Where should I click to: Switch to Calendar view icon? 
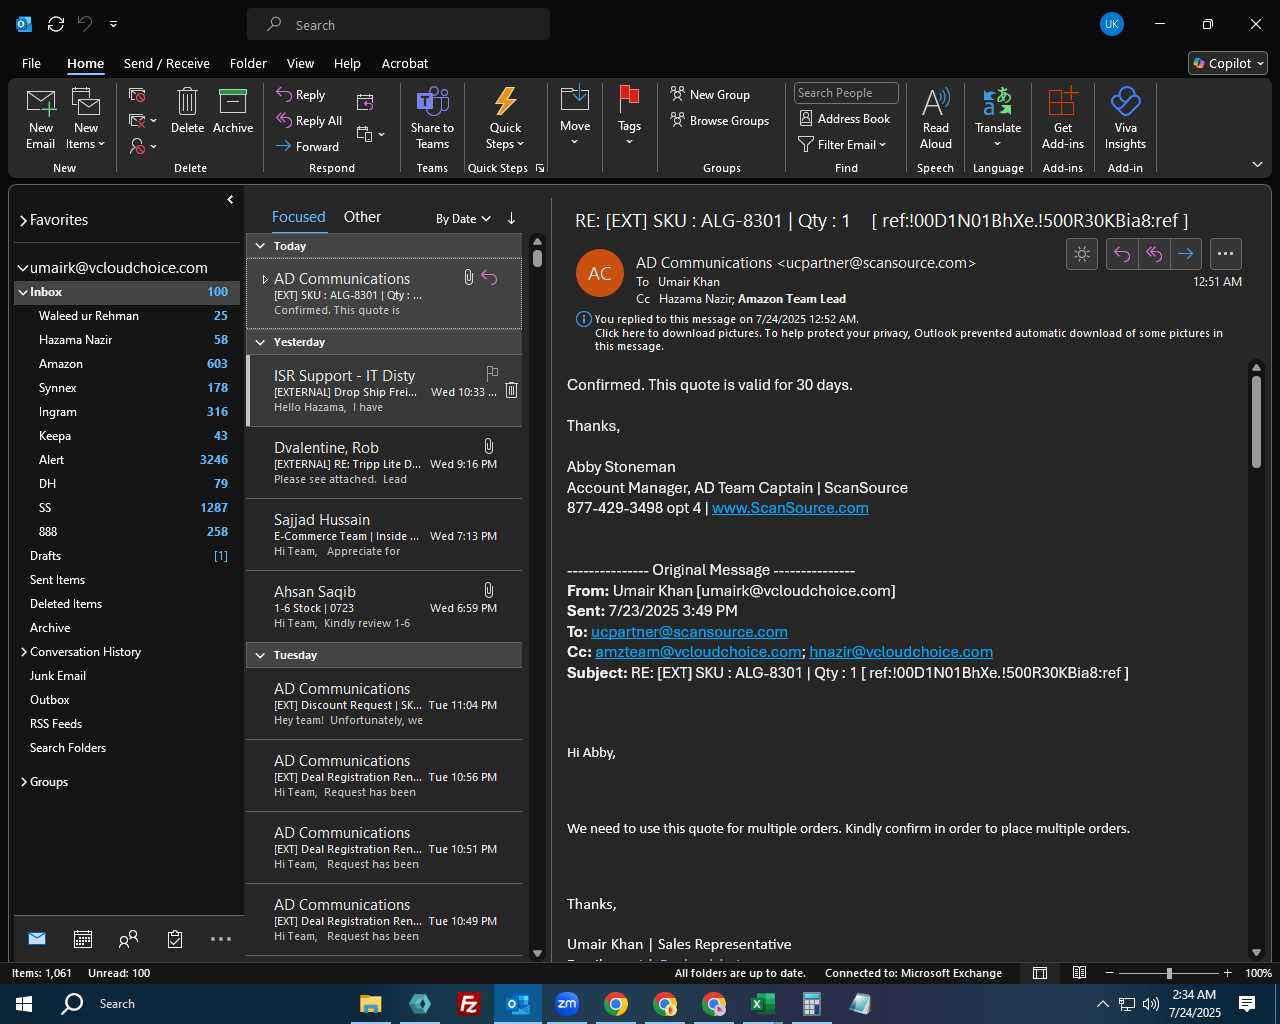(83, 939)
